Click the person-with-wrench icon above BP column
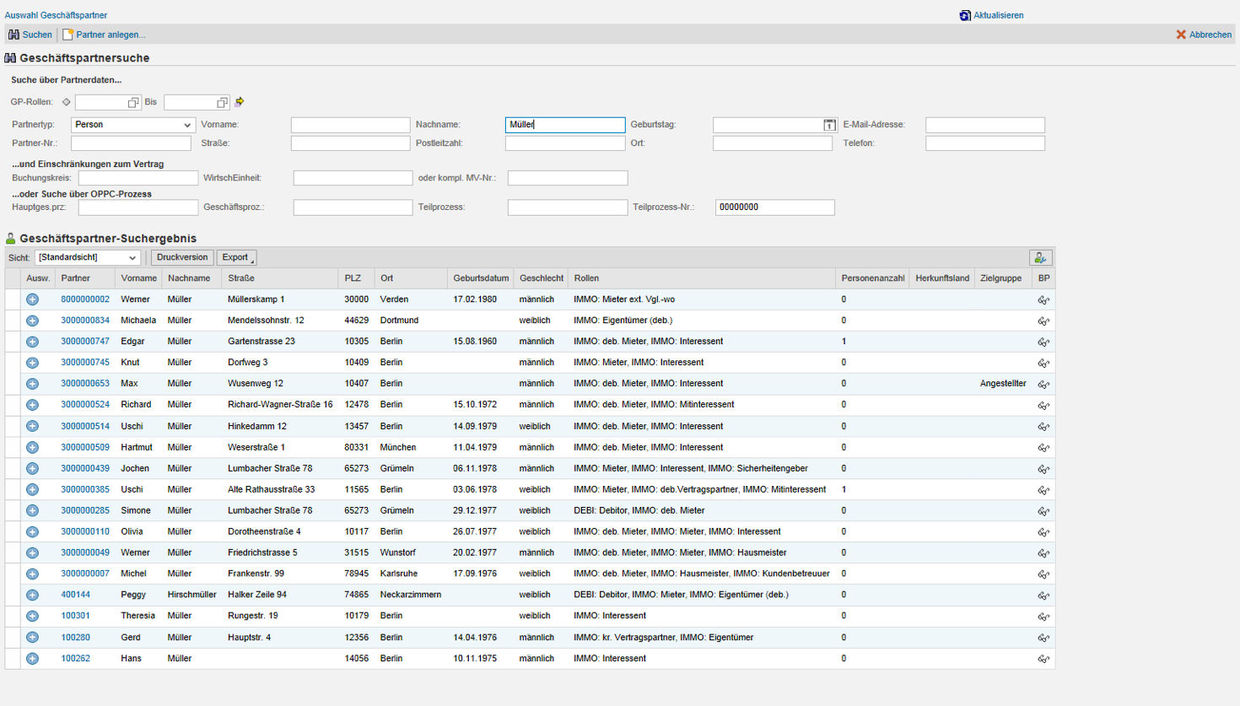 point(1040,256)
